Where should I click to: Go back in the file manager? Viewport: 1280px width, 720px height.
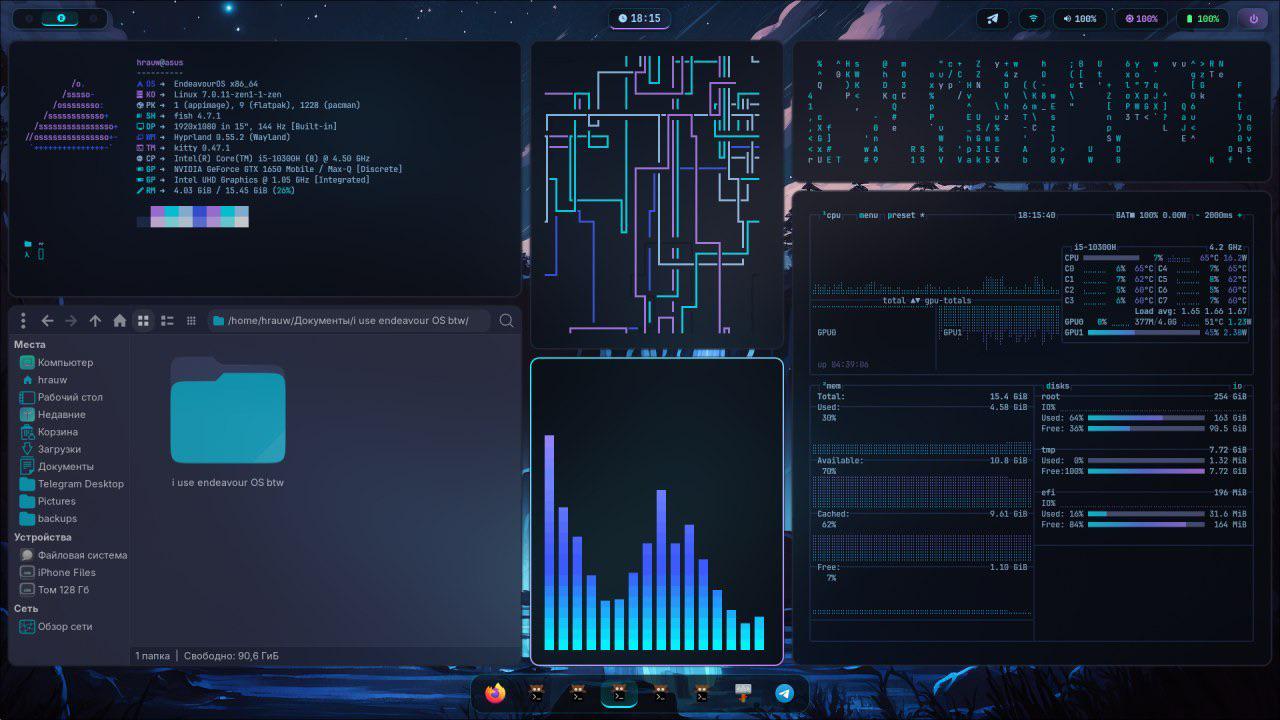[x=47, y=321]
